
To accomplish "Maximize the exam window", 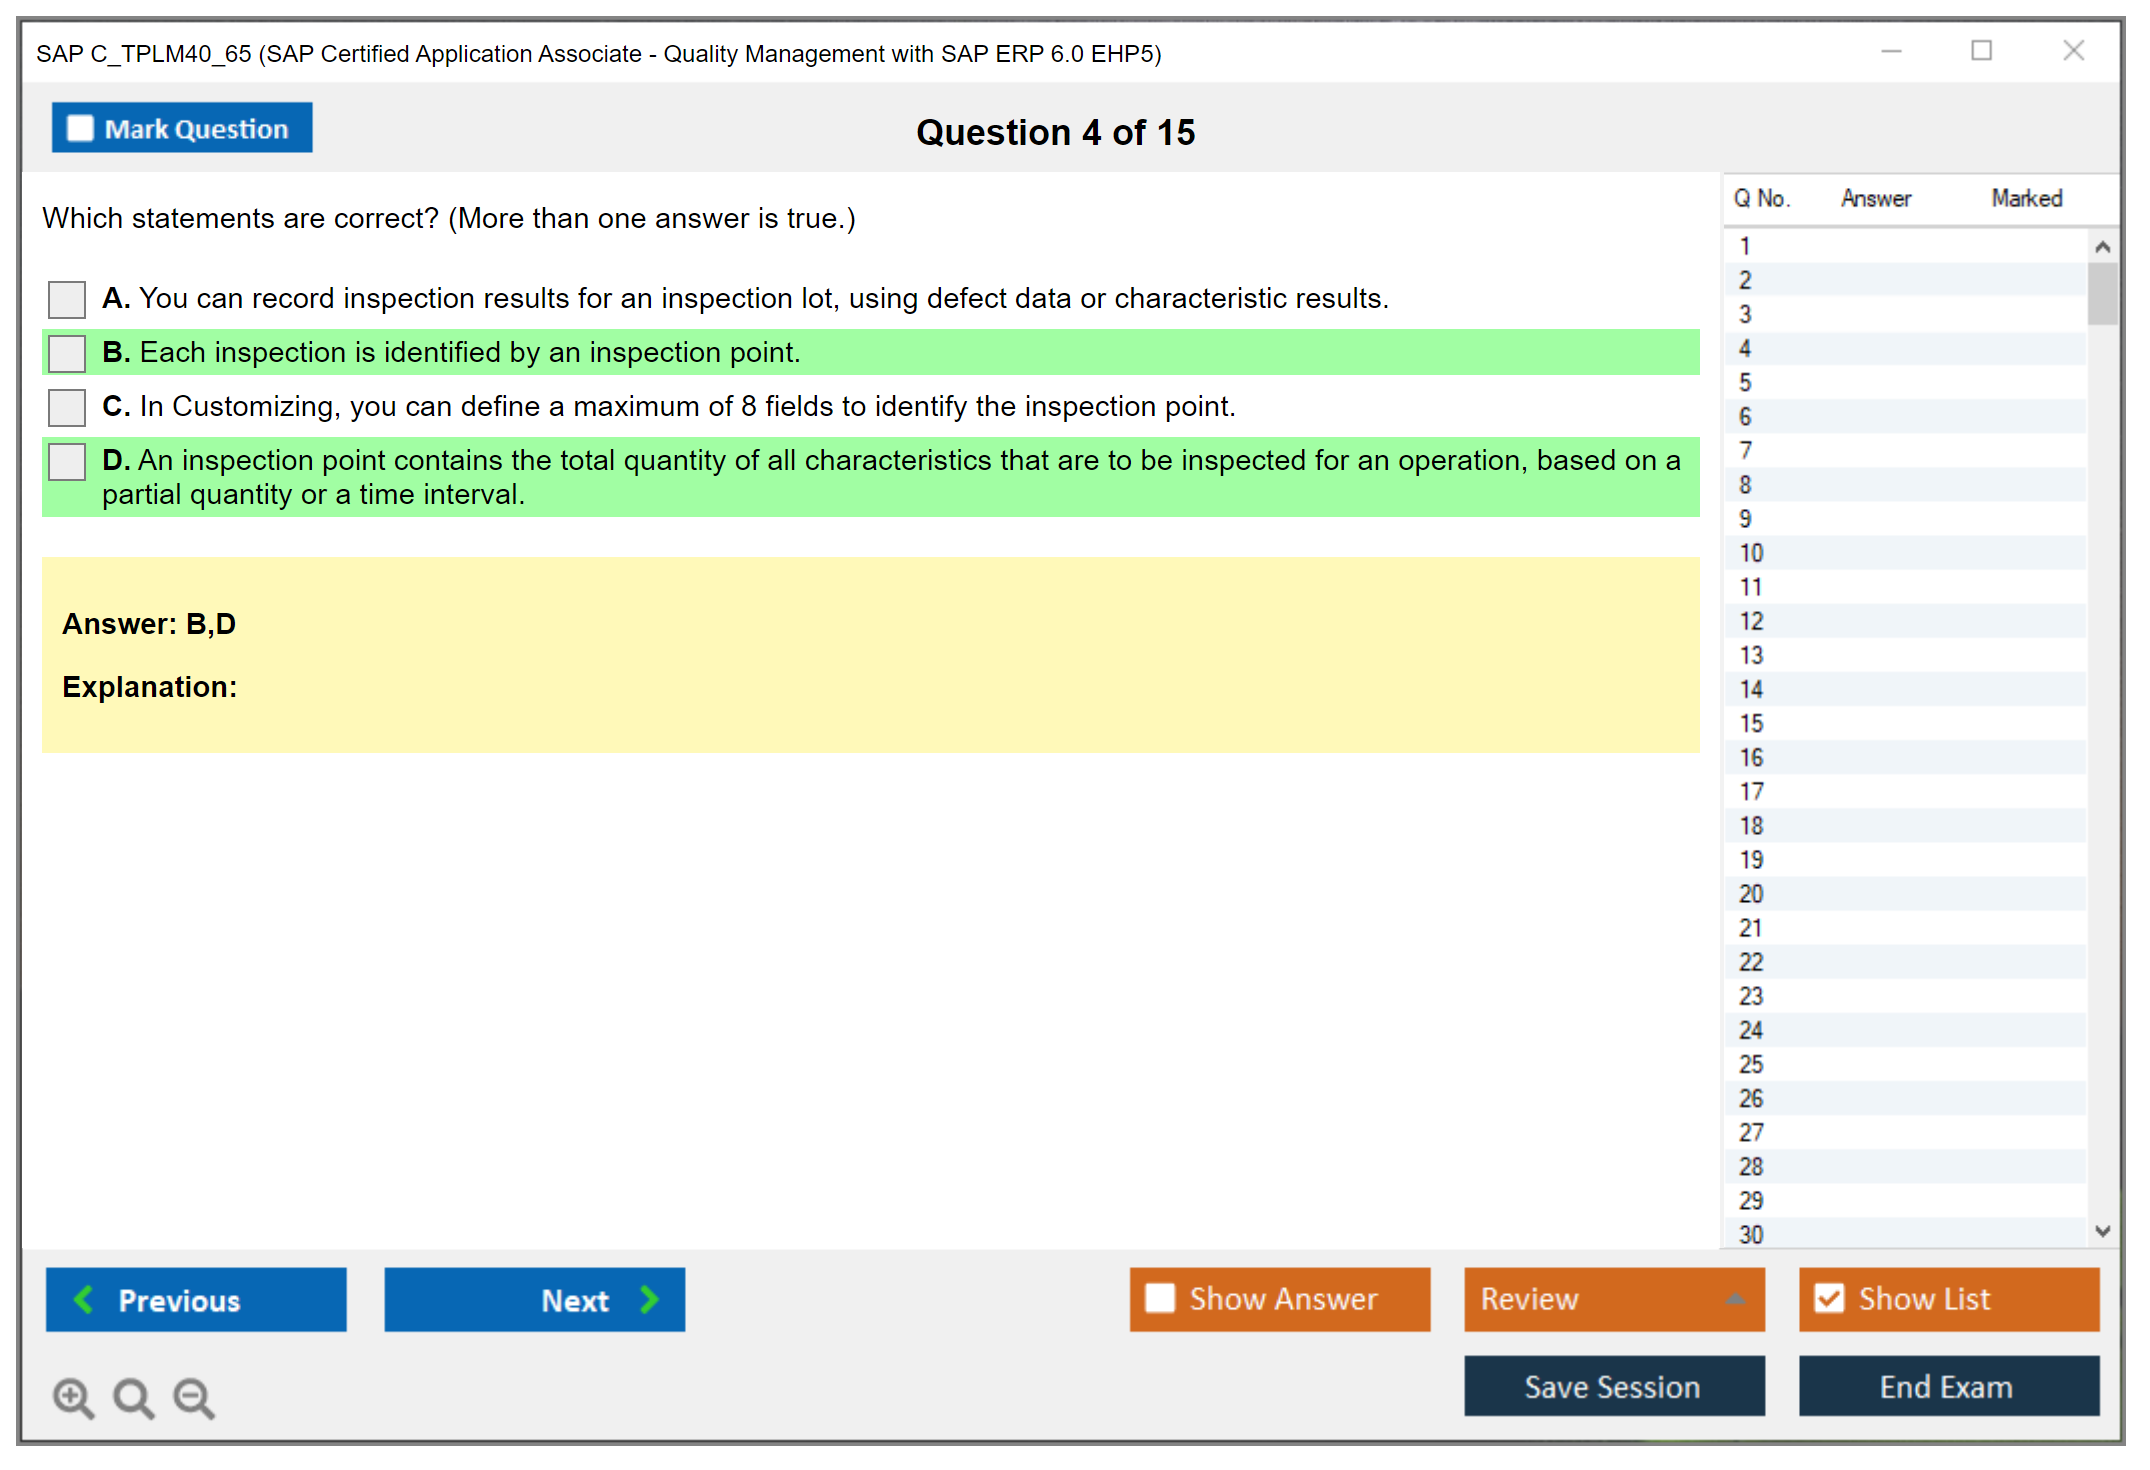I will point(1981,51).
